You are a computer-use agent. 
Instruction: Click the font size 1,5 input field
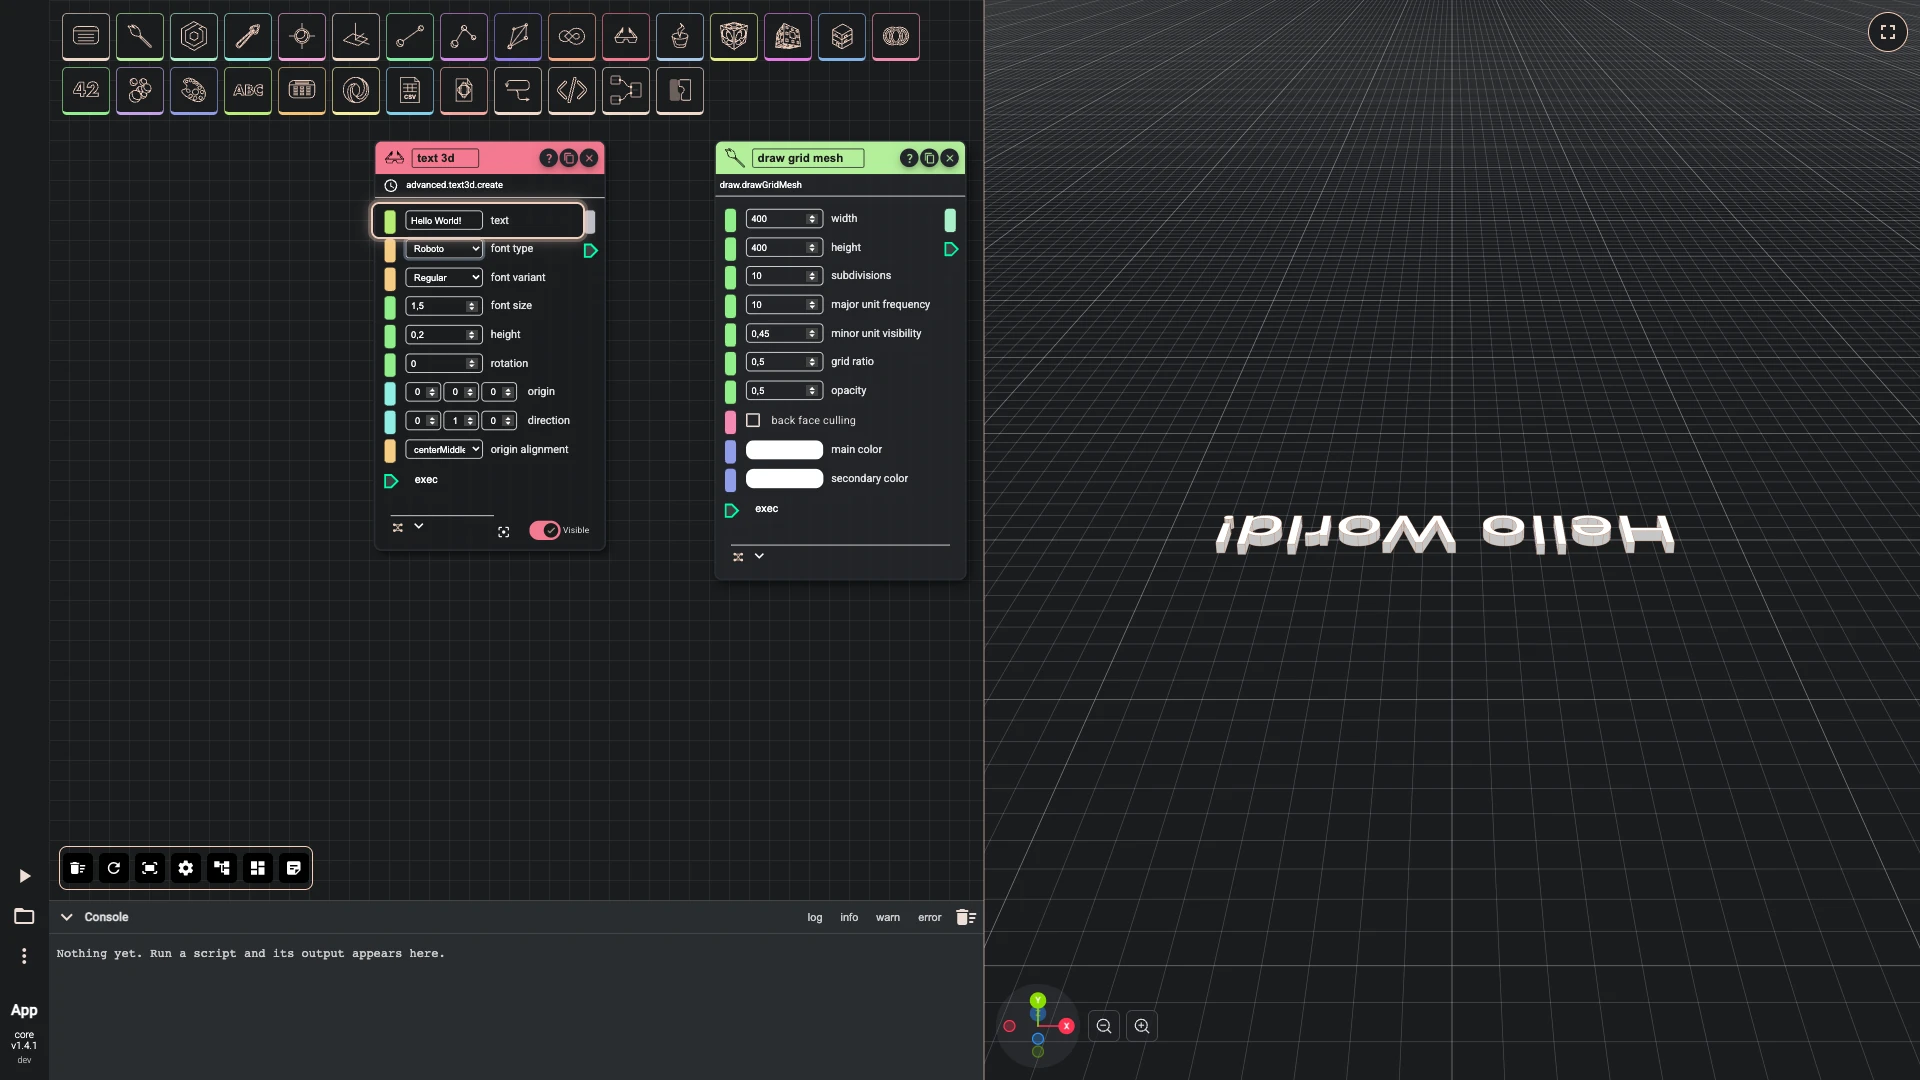click(x=444, y=306)
